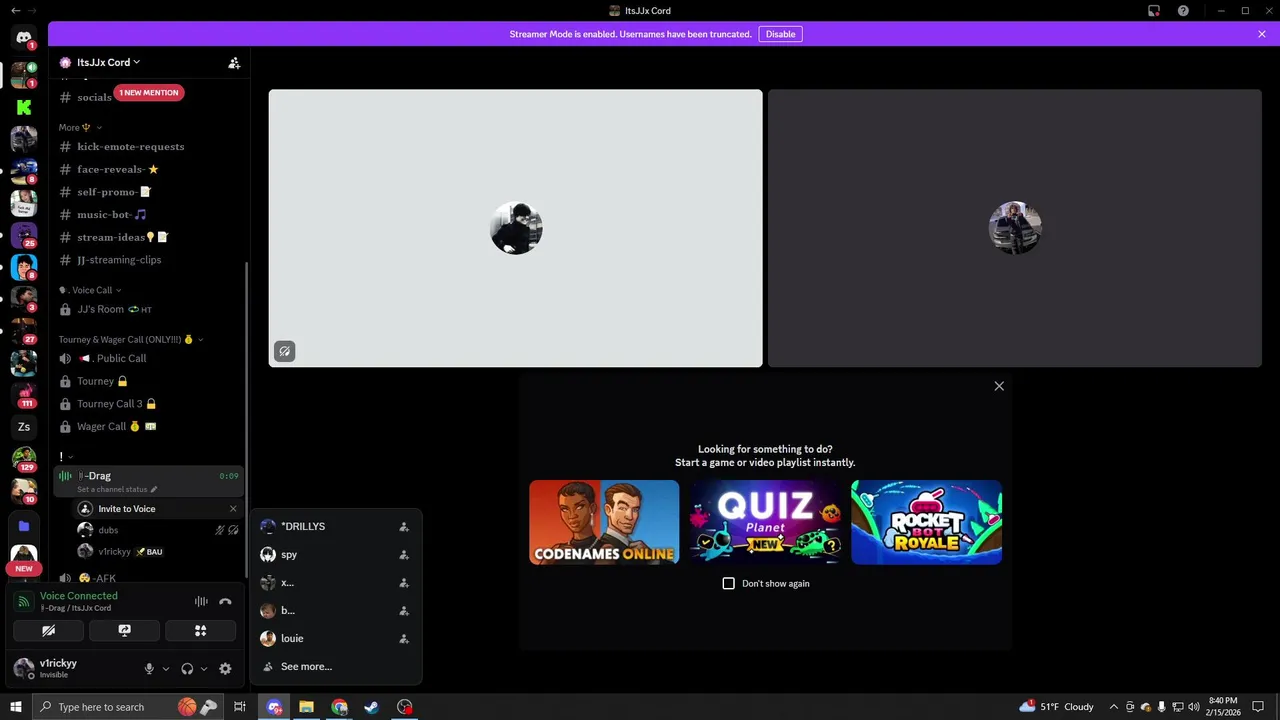Open JJ-streaming-clips channel
This screenshot has height=720, width=1280.
[148, 260]
